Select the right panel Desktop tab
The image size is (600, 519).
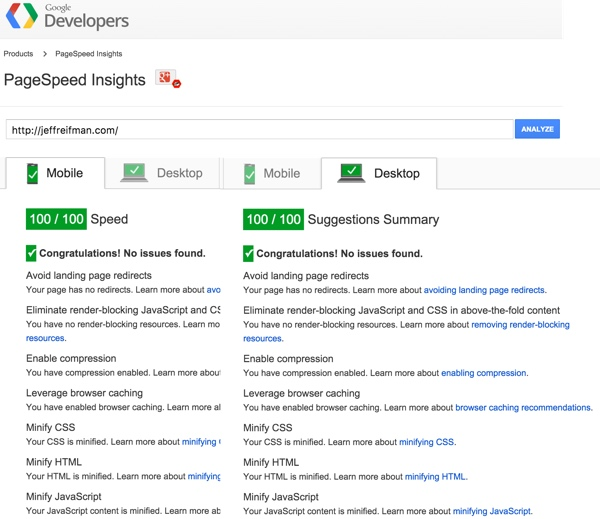tap(379, 173)
